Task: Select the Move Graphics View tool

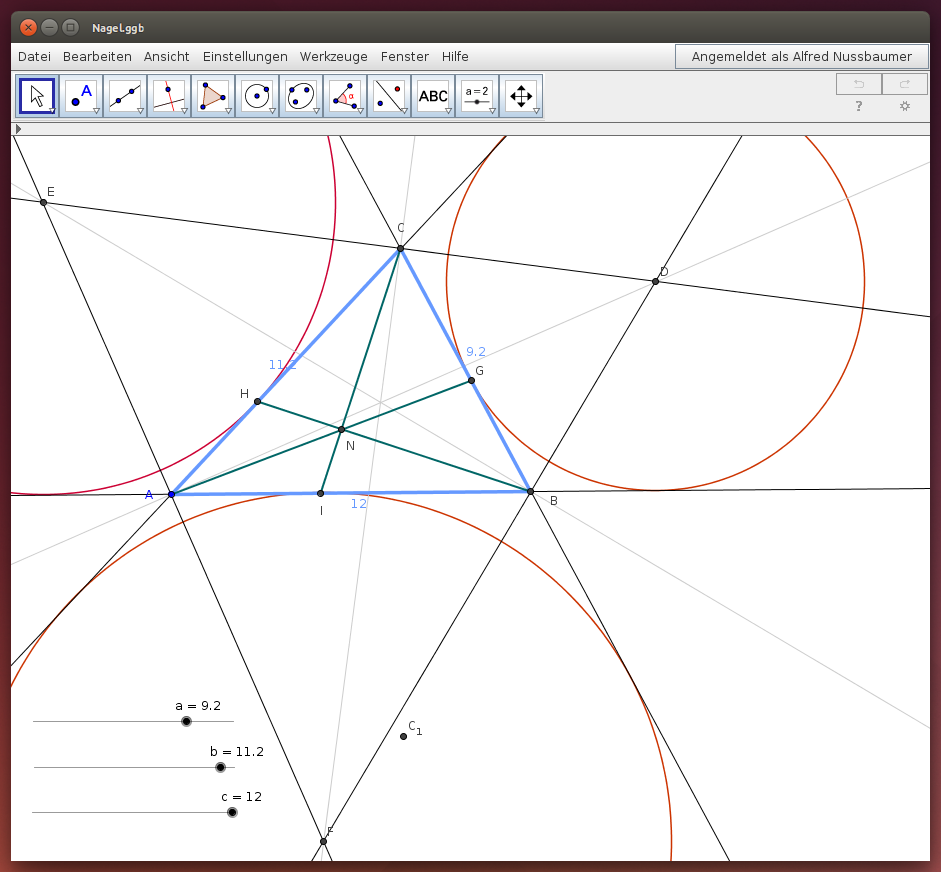Action: tap(521, 96)
